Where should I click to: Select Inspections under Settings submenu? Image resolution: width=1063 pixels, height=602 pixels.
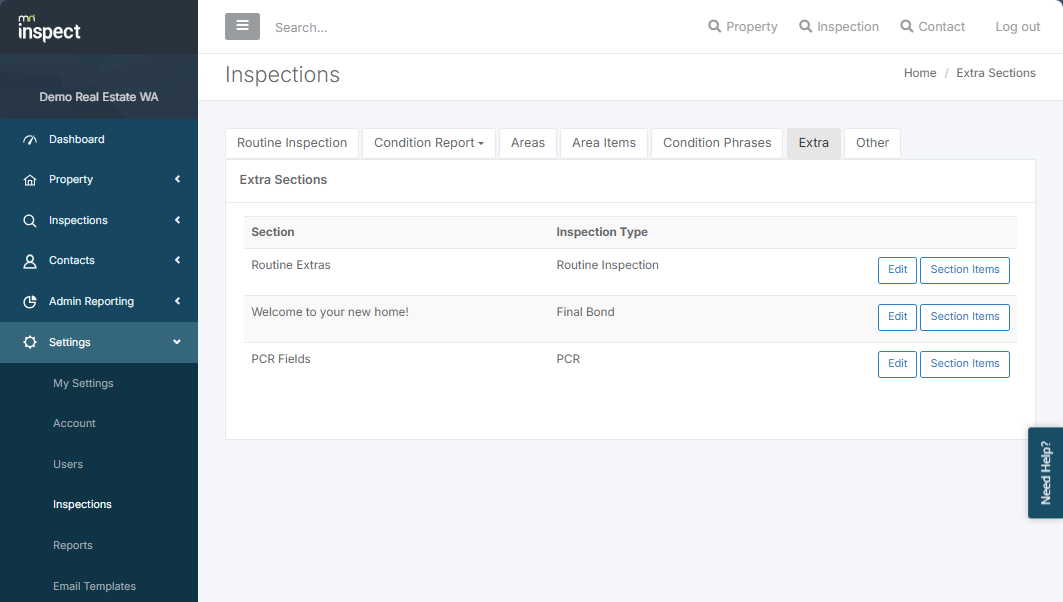coord(82,504)
